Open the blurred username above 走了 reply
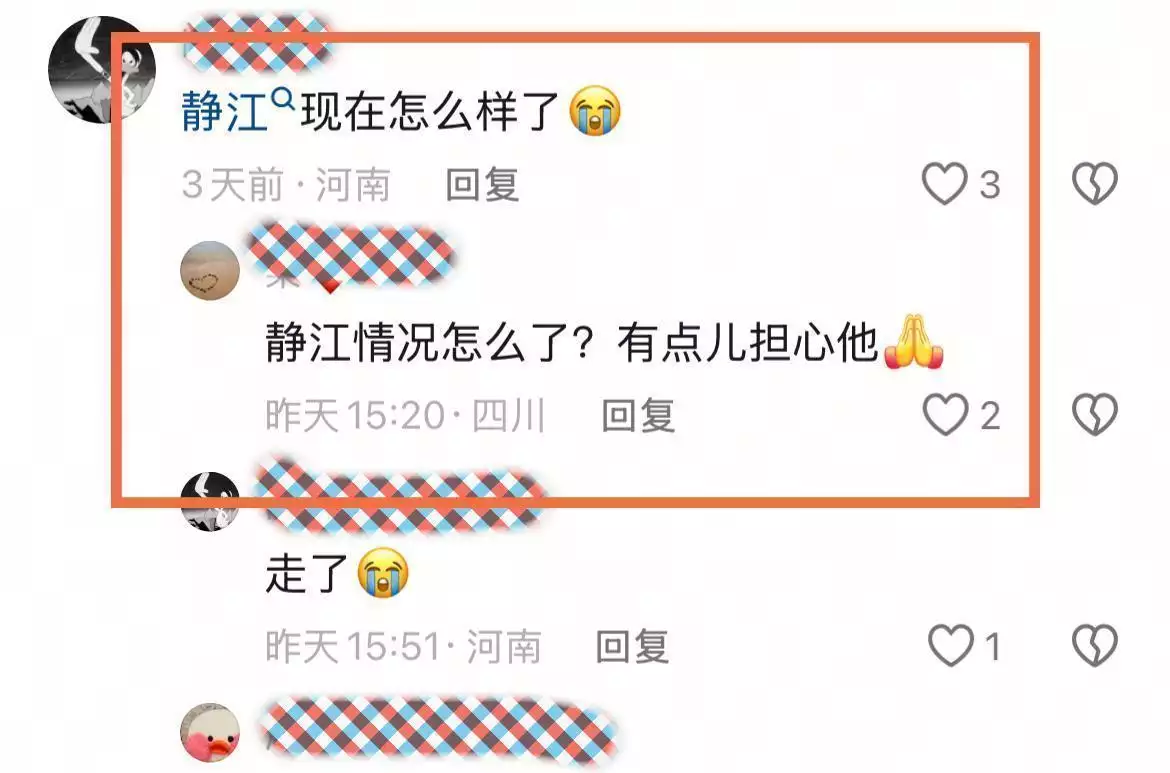 coord(399,497)
